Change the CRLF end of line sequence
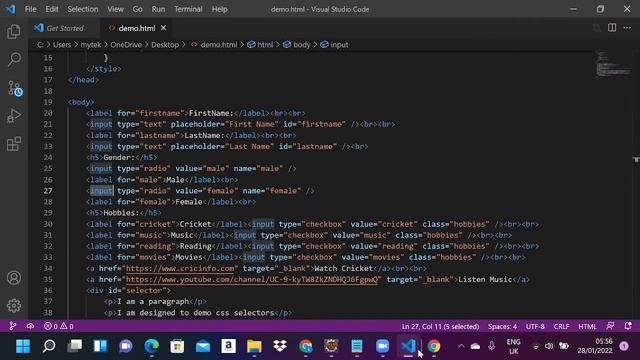 pos(561,326)
